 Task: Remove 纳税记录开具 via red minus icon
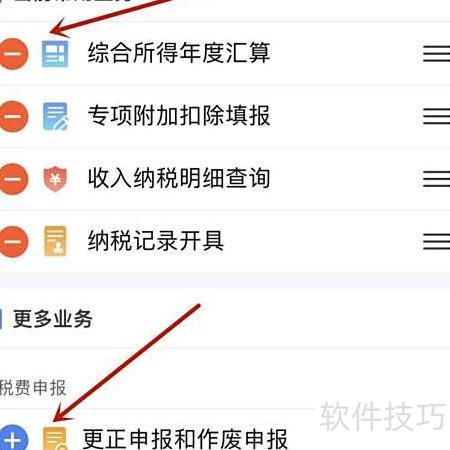pos(13,242)
